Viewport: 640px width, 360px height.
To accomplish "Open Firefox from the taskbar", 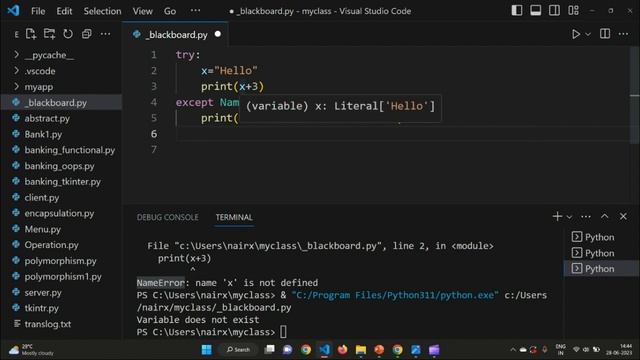I will (342, 350).
